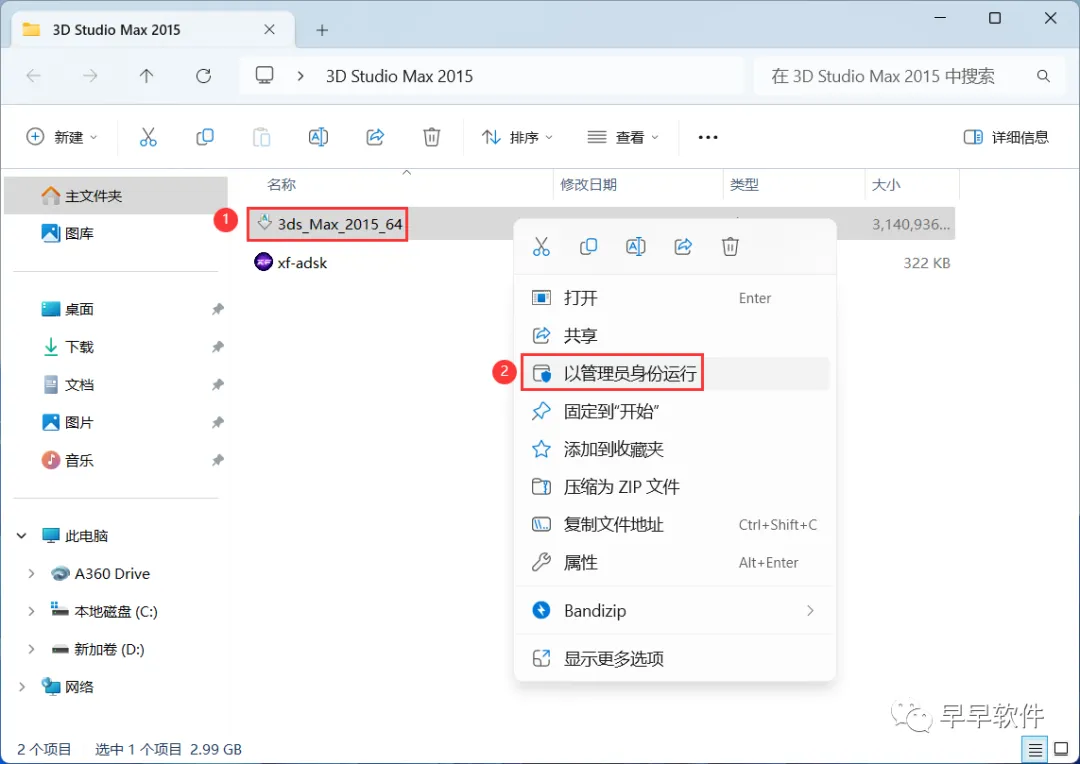Open the 查看 view dropdown
1080x764 pixels.
623,137
